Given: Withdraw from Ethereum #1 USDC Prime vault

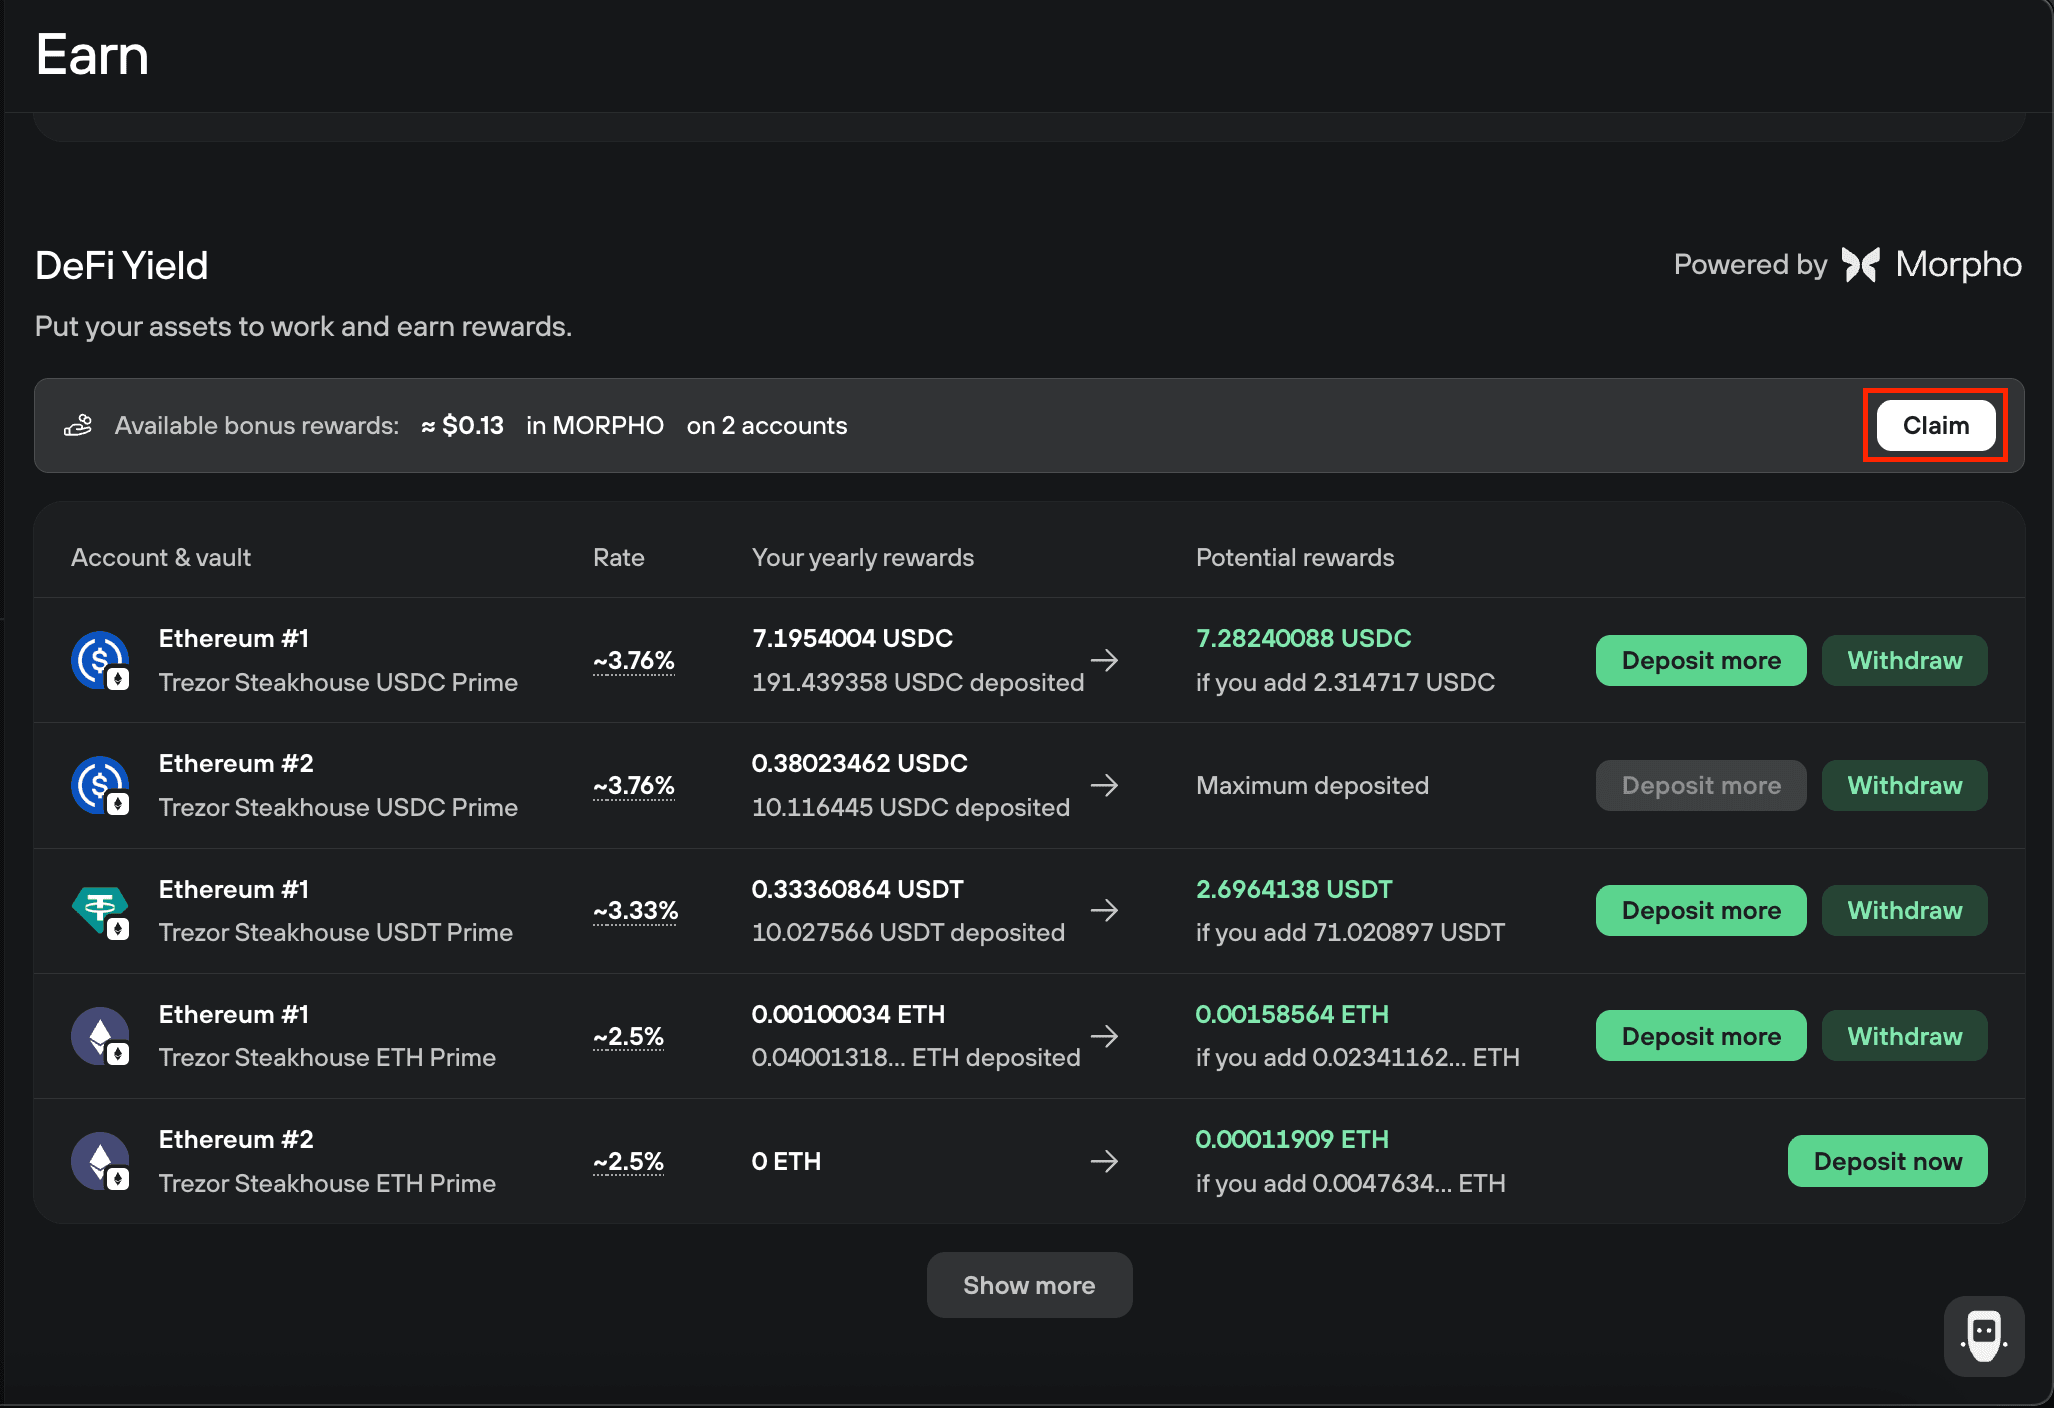Looking at the screenshot, I should pyautogui.click(x=1904, y=660).
